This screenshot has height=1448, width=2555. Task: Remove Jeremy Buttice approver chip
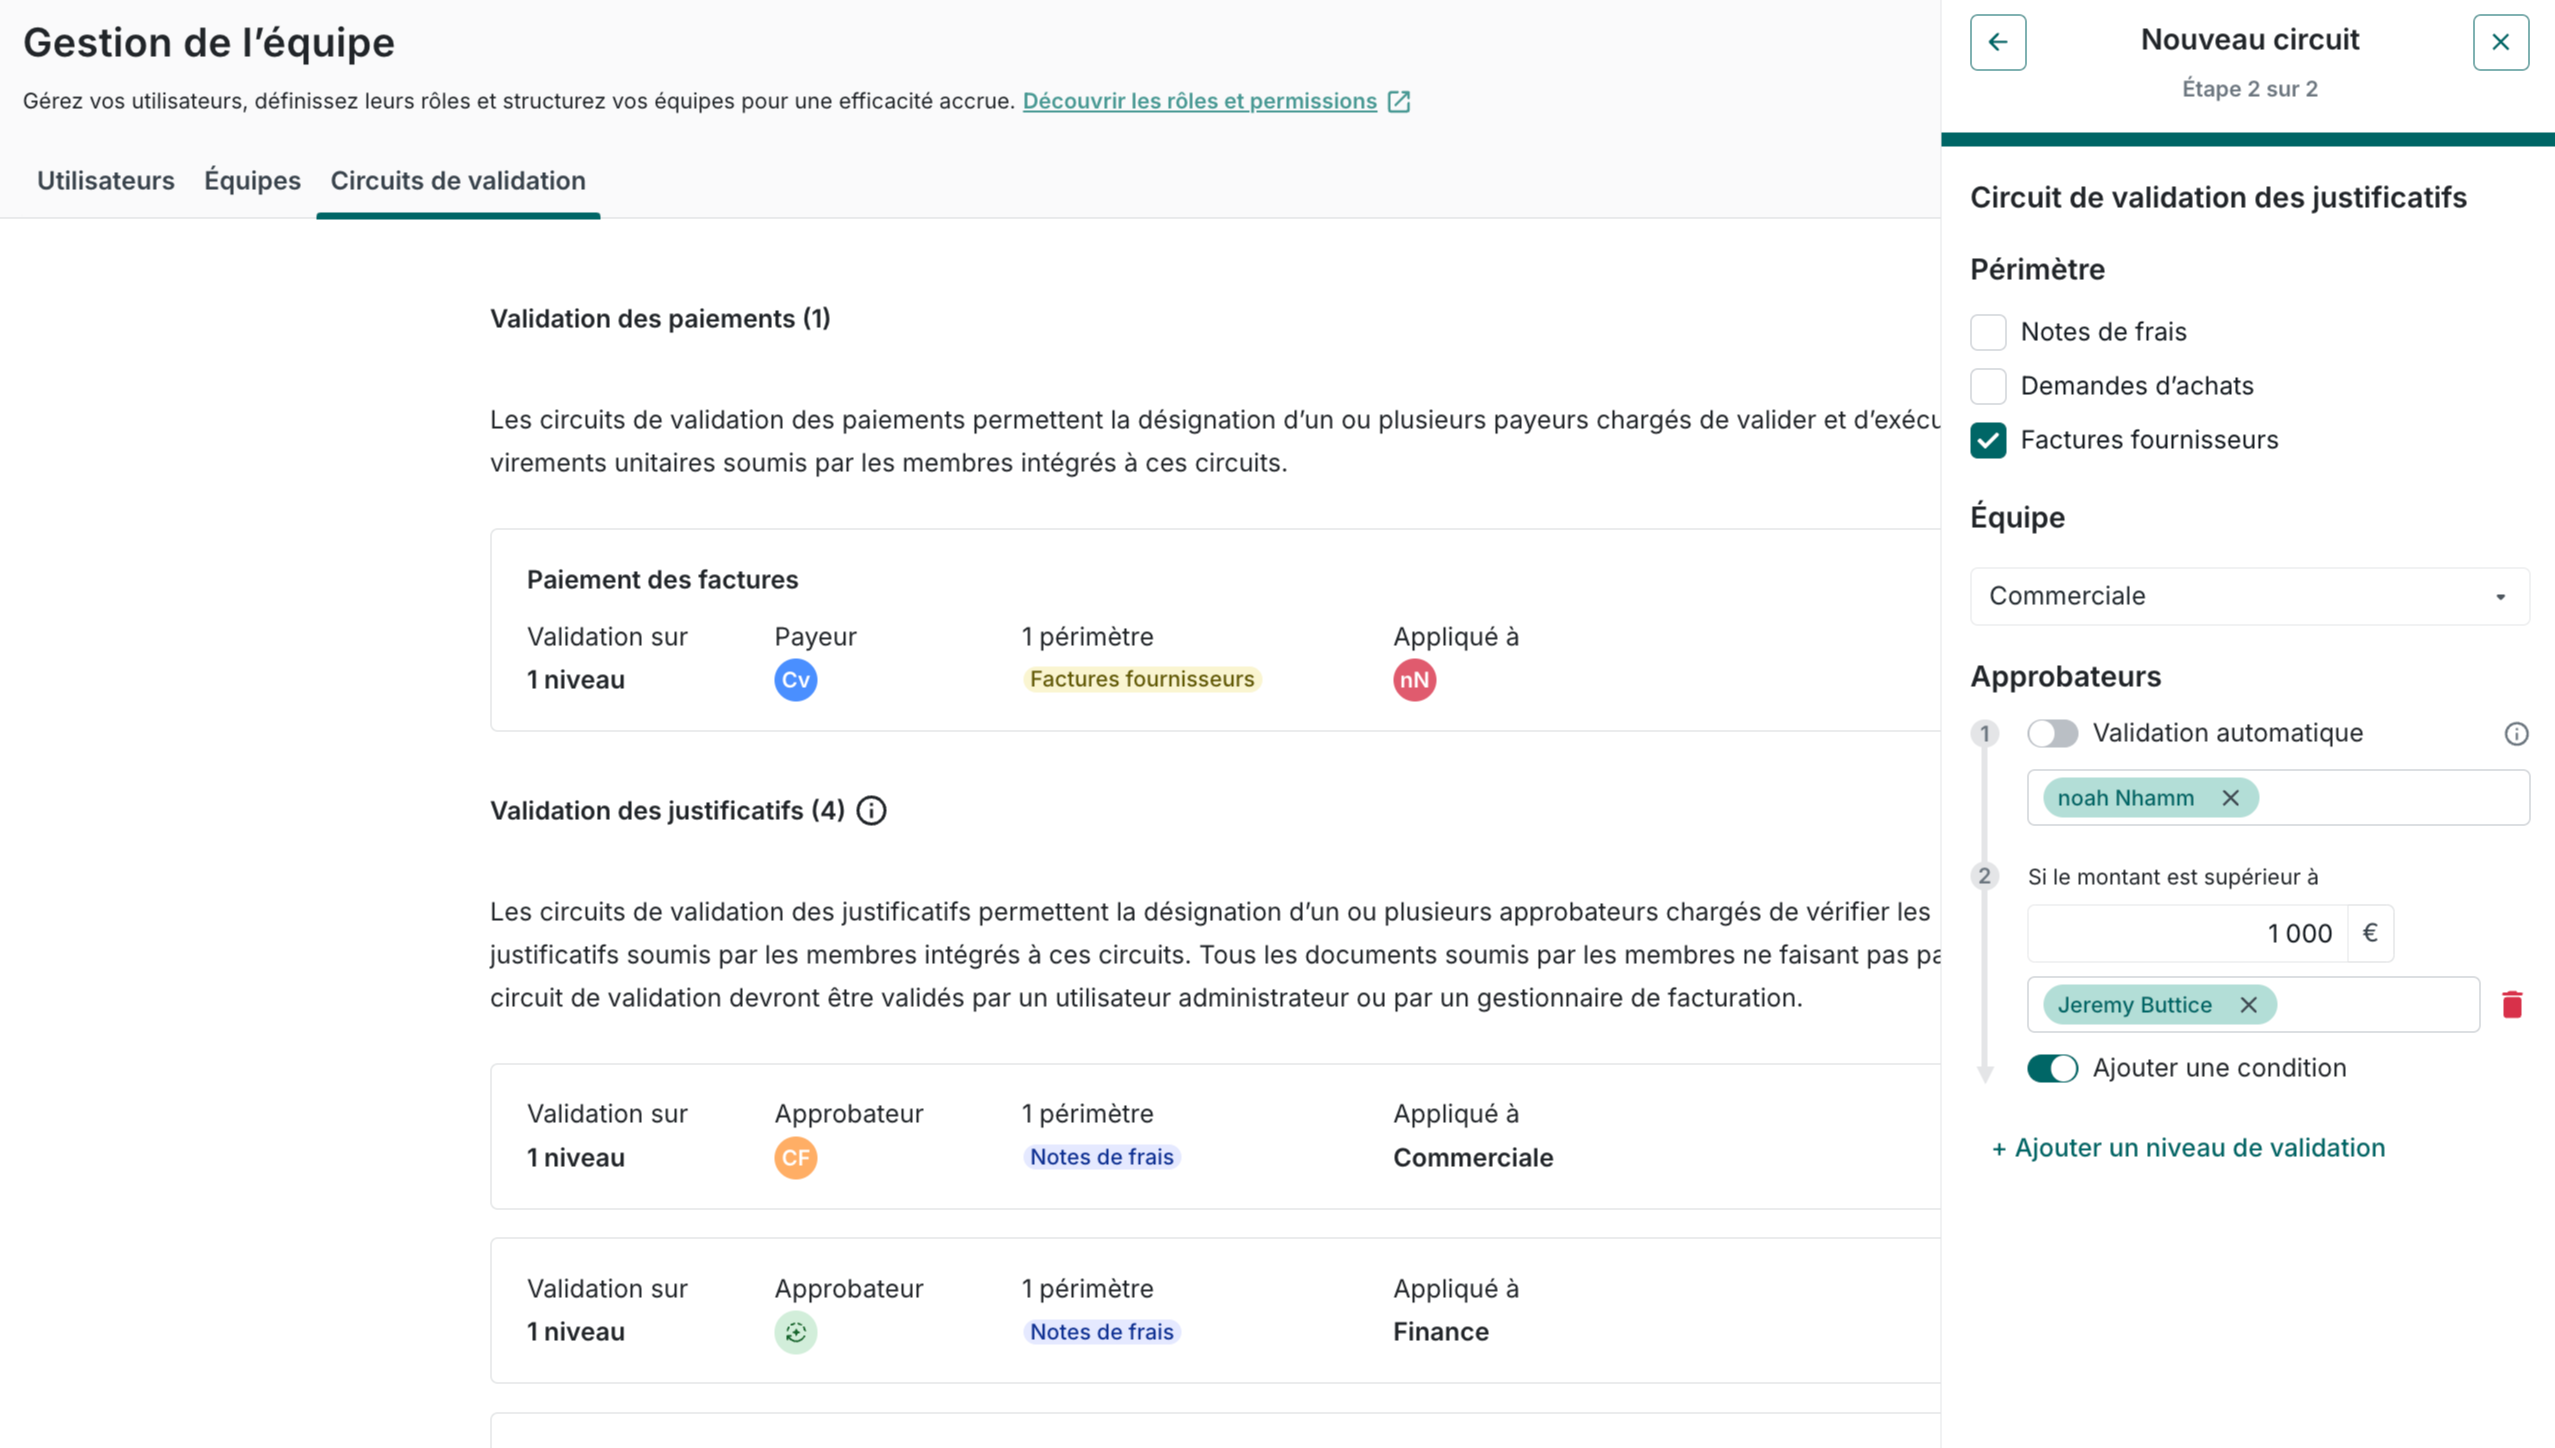click(2248, 1005)
